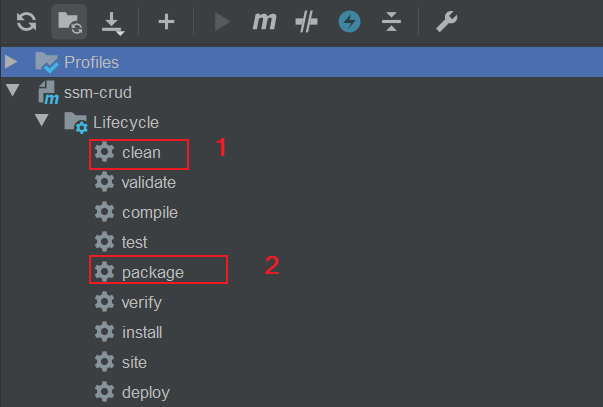The image size is (603, 407).
Task: Select the package lifecycle phase
Action: [x=153, y=273]
